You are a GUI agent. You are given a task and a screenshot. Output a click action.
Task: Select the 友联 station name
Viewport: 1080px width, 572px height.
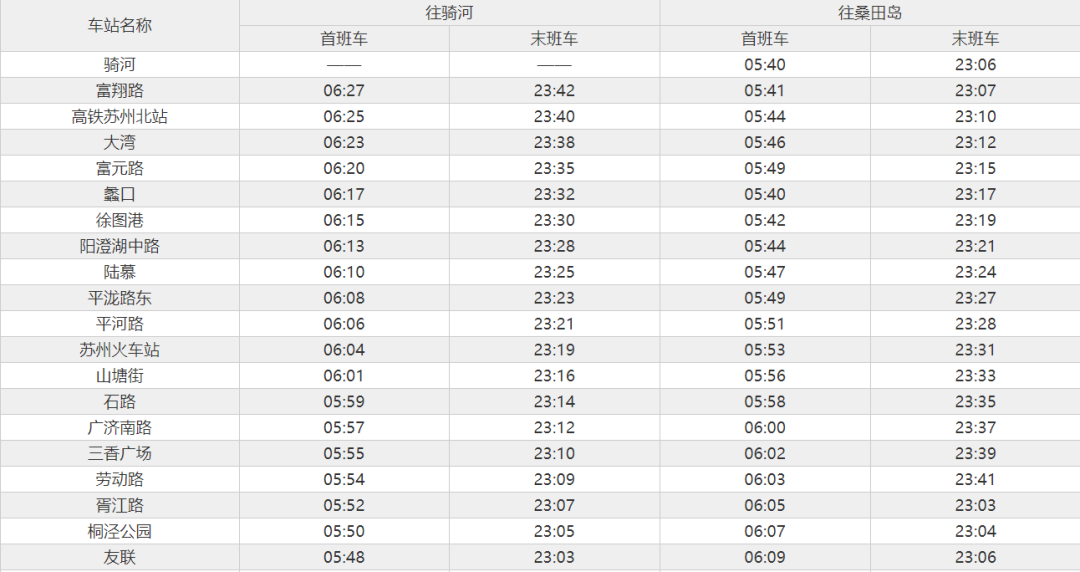point(119,558)
